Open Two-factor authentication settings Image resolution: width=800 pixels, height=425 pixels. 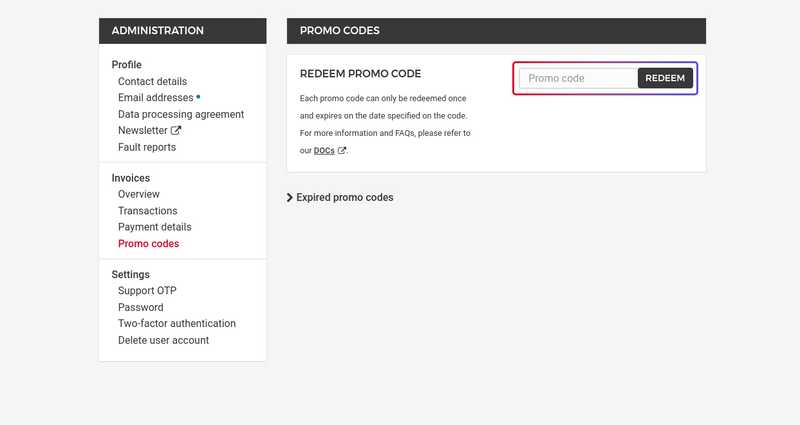(176, 324)
